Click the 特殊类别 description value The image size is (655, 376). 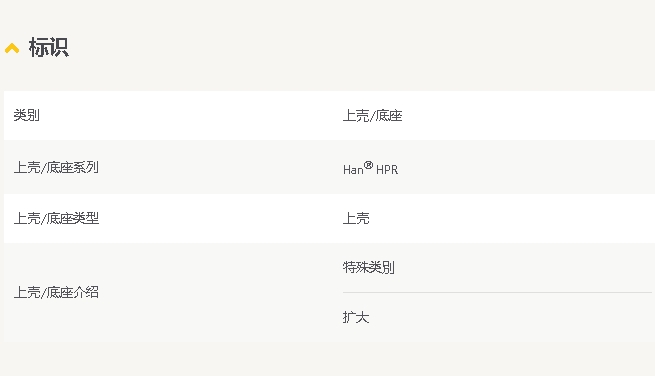pyautogui.click(x=368, y=267)
